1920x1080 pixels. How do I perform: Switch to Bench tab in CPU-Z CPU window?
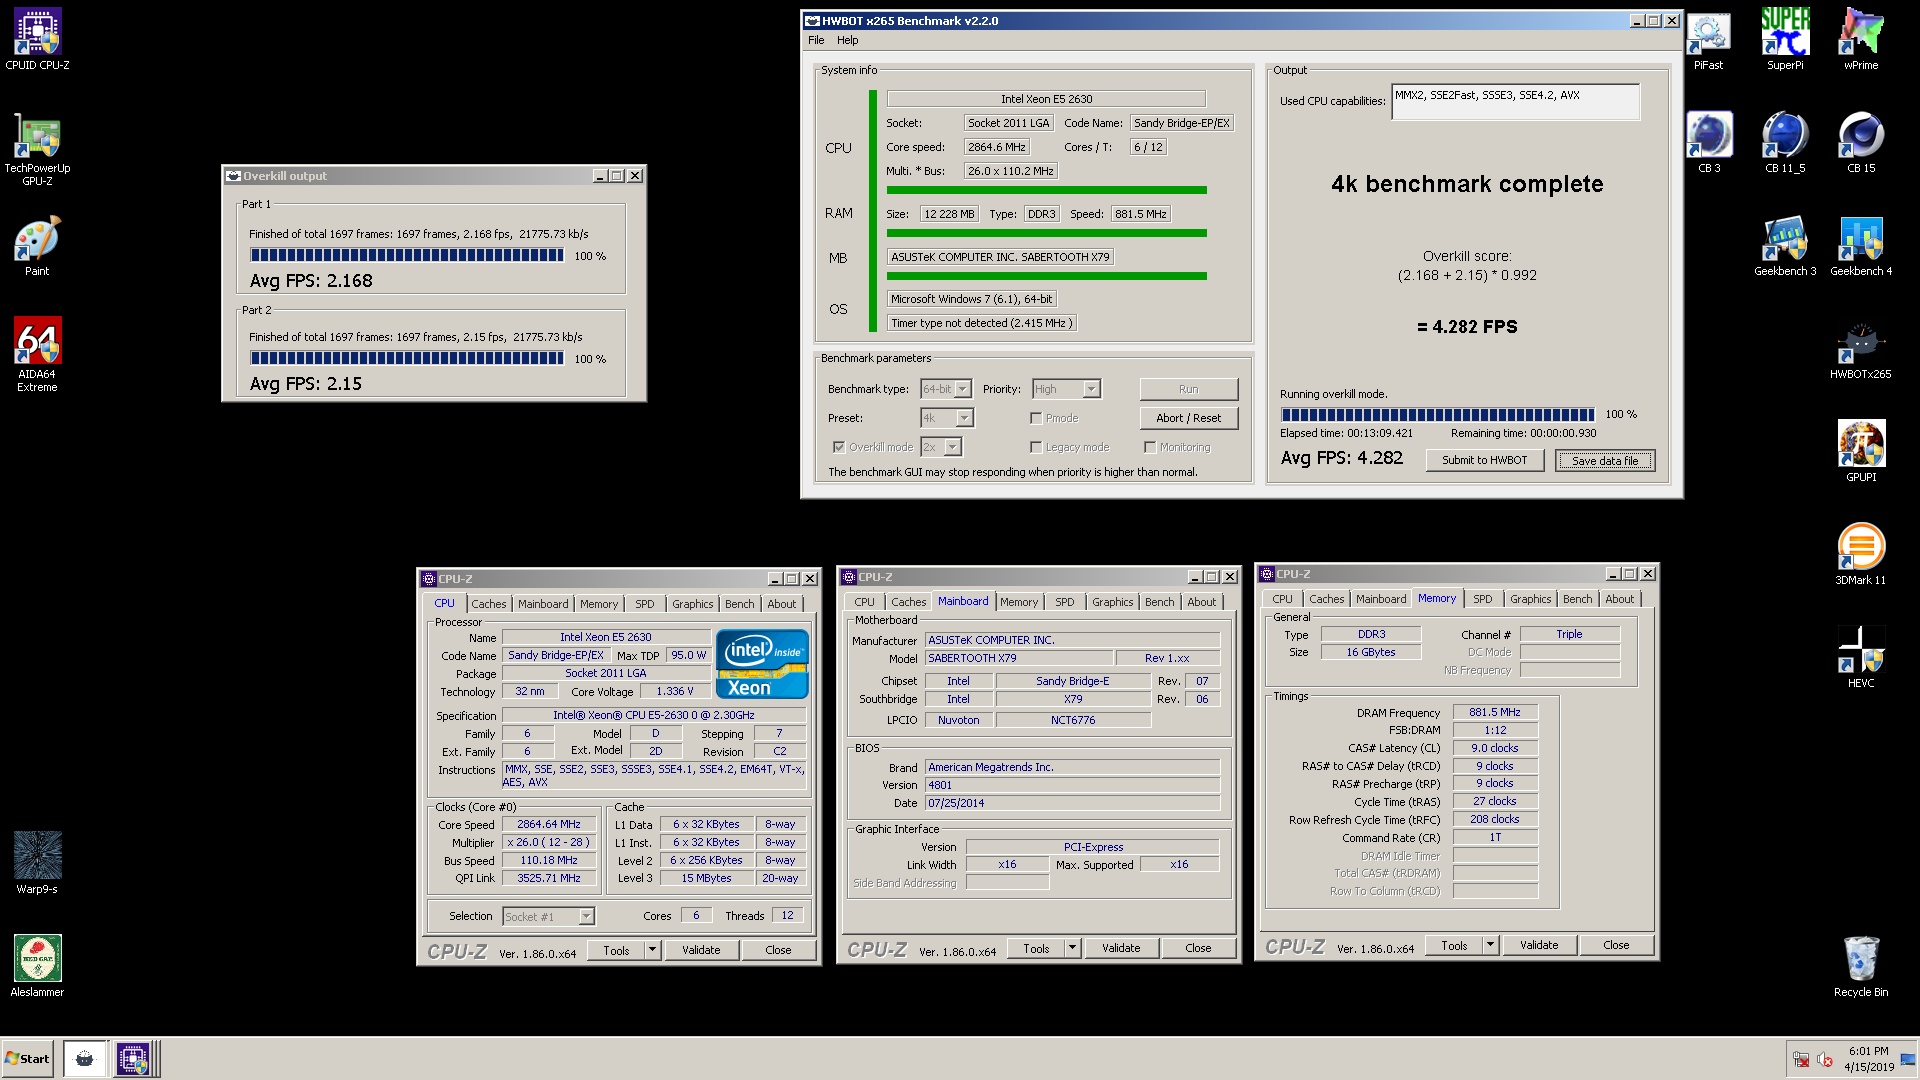(740, 604)
